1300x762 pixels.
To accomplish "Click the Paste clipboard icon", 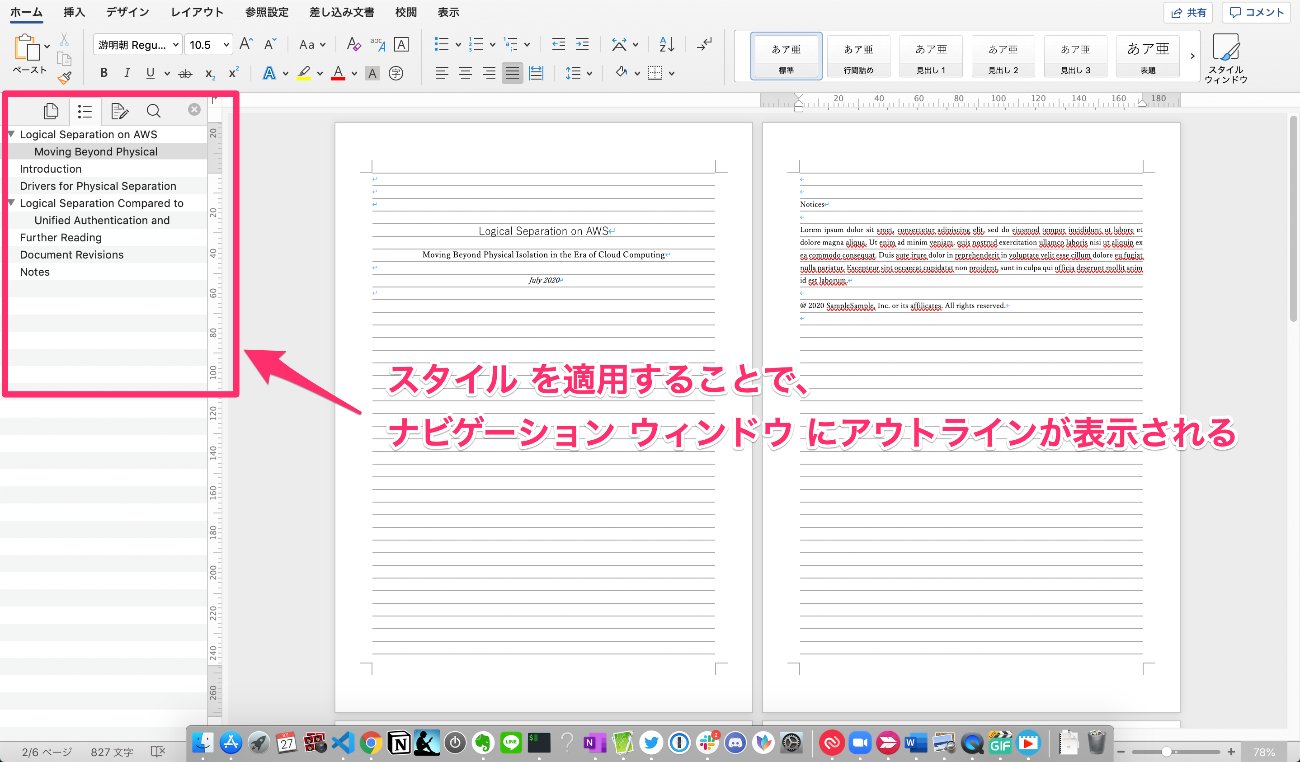I will 28,47.
